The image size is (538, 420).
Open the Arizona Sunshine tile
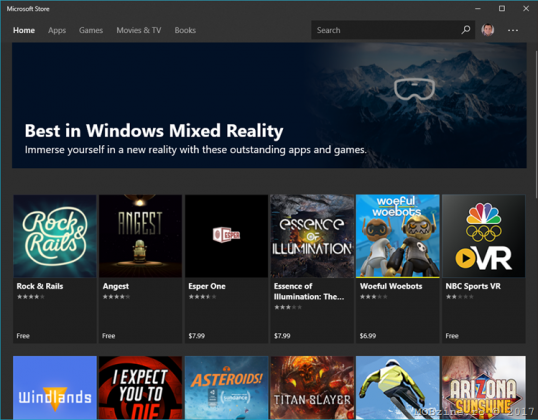[x=483, y=387]
